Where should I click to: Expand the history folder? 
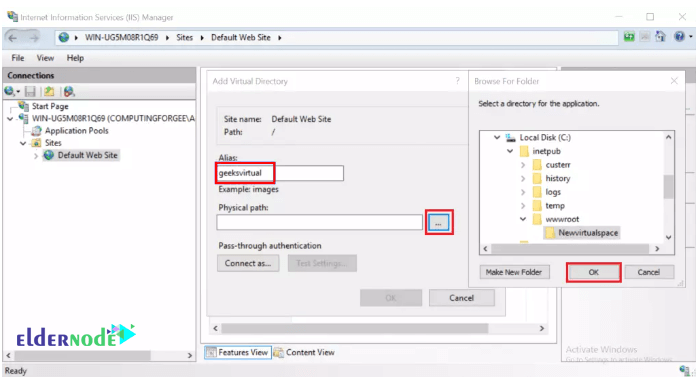(523, 179)
